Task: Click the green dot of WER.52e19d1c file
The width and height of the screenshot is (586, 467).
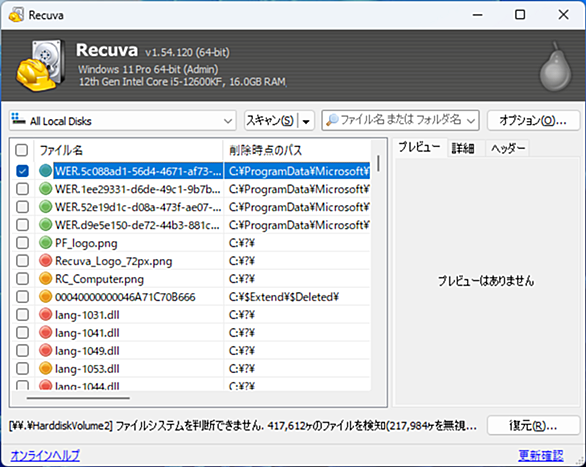Action: 45,207
